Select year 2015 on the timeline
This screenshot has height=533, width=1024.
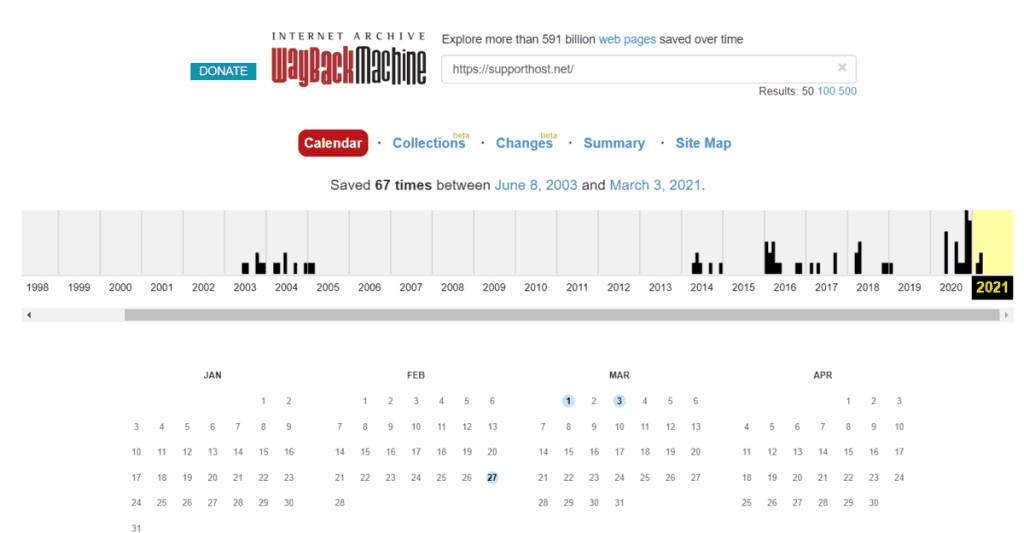[x=743, y=287]
